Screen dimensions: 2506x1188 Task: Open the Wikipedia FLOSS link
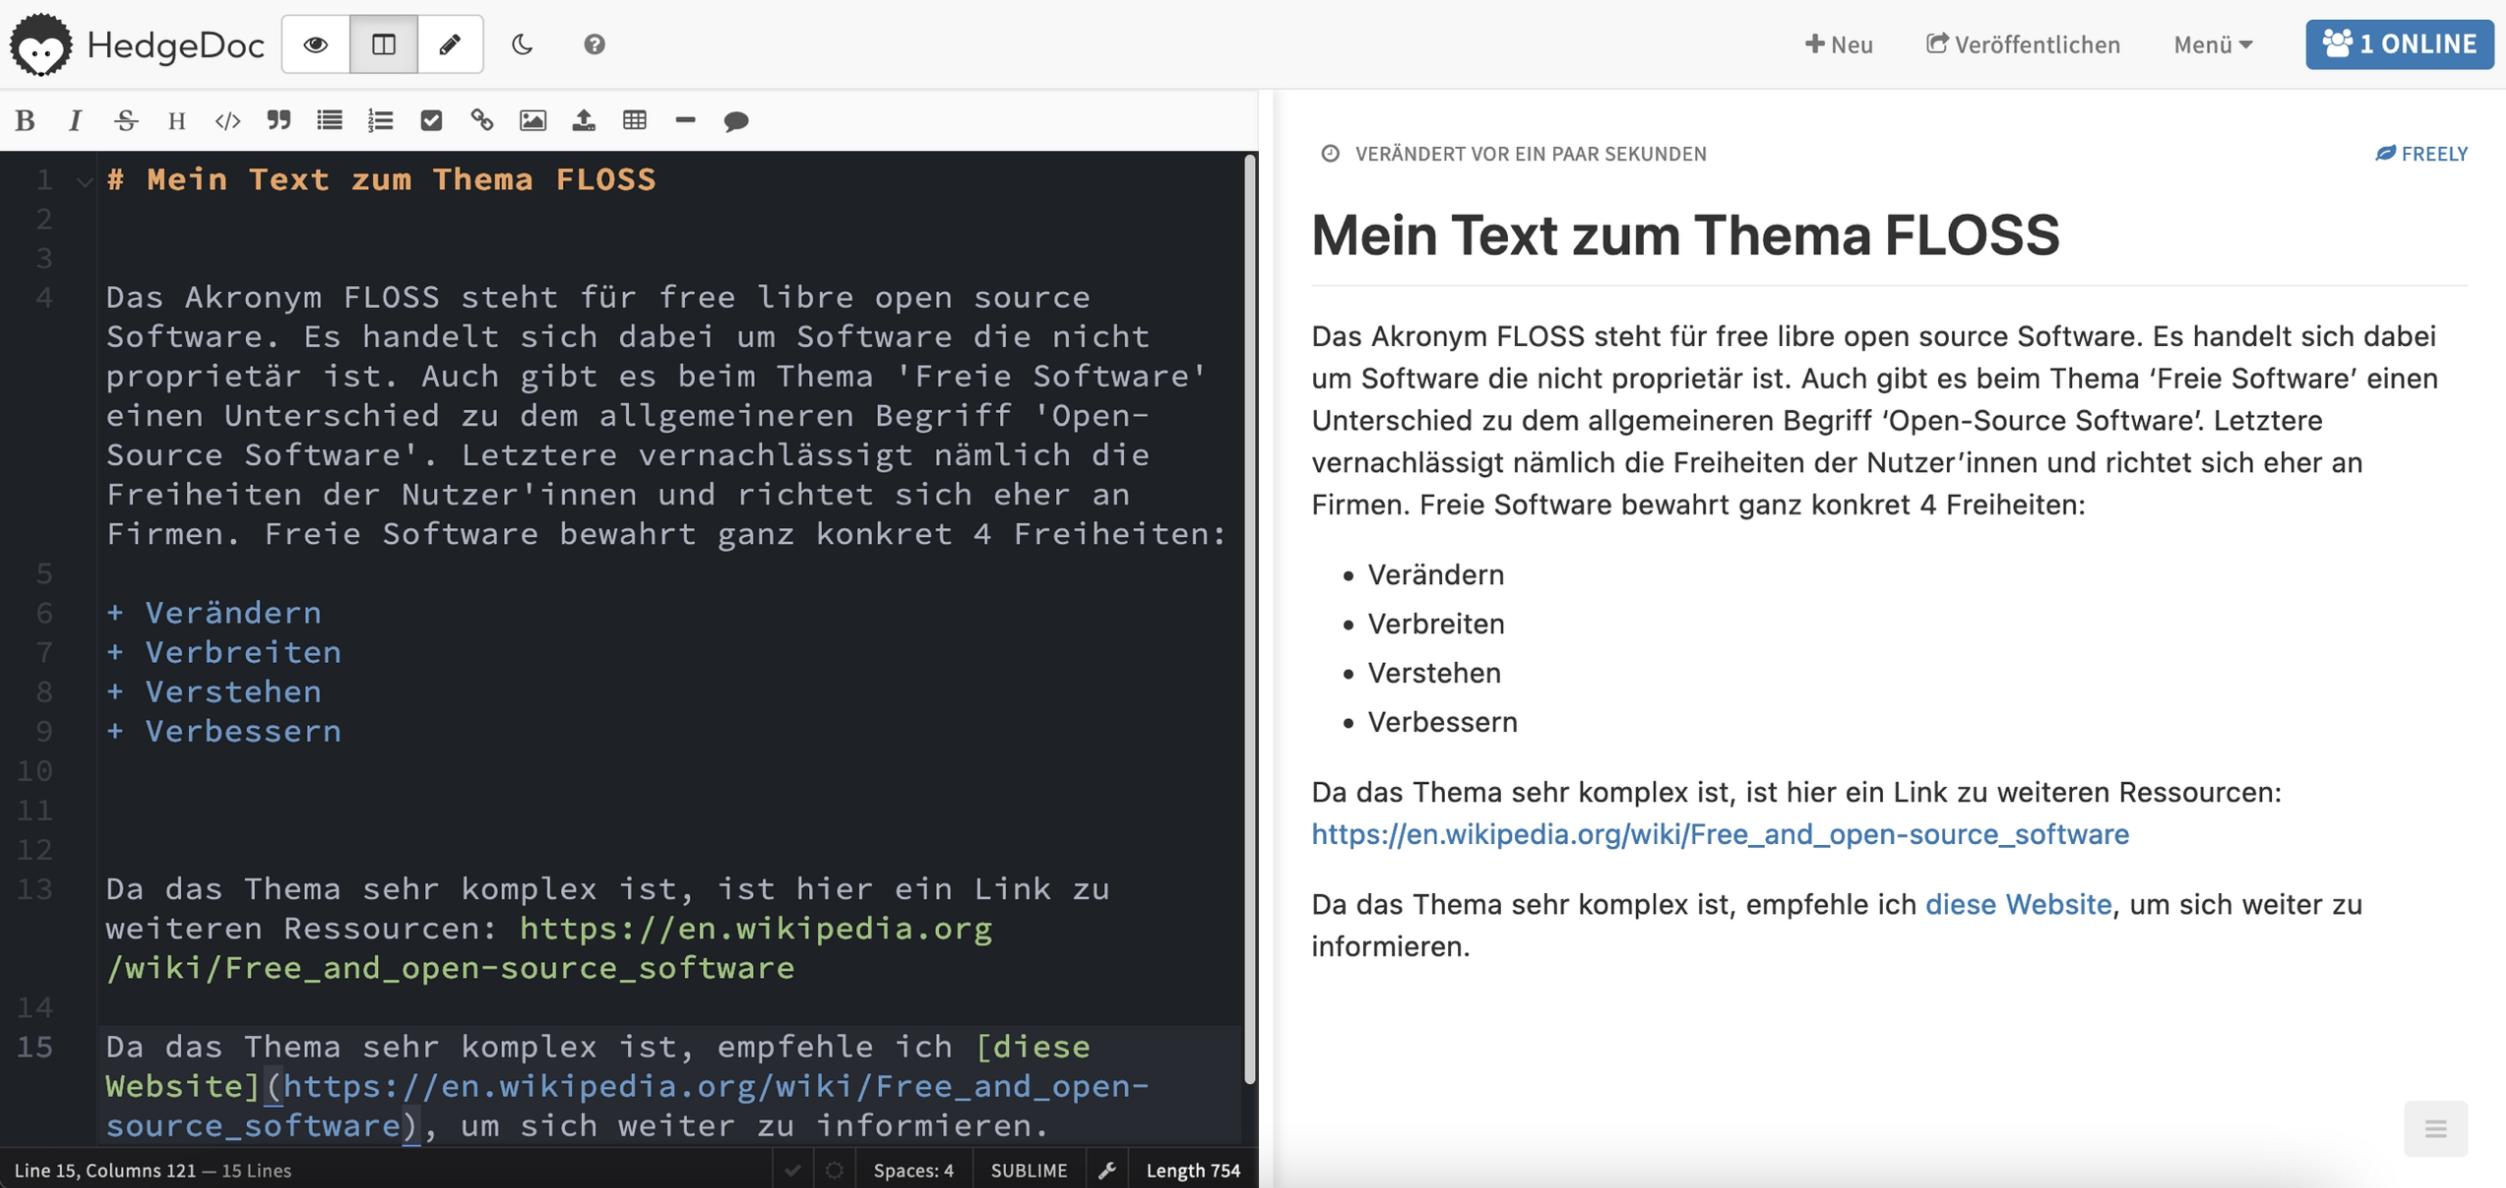pos(1720,835)
